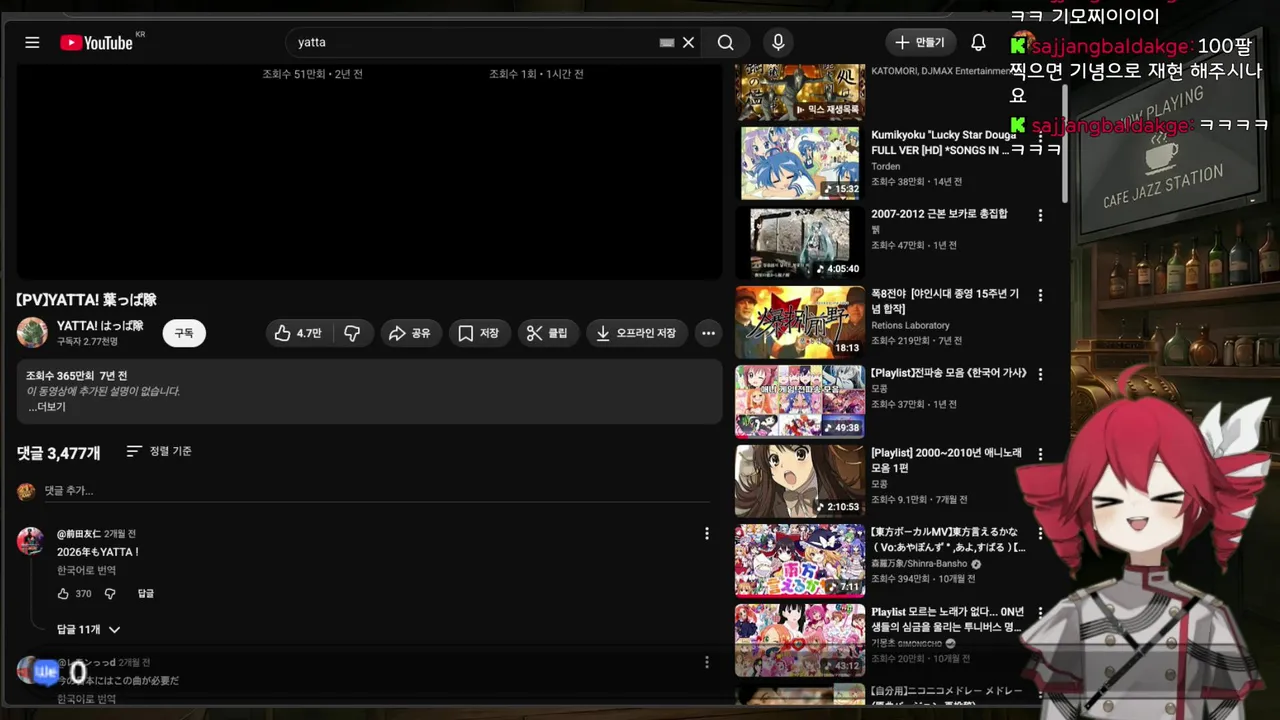
Task: Create a clip with 클립 button
Action: (x=548, y=333)
